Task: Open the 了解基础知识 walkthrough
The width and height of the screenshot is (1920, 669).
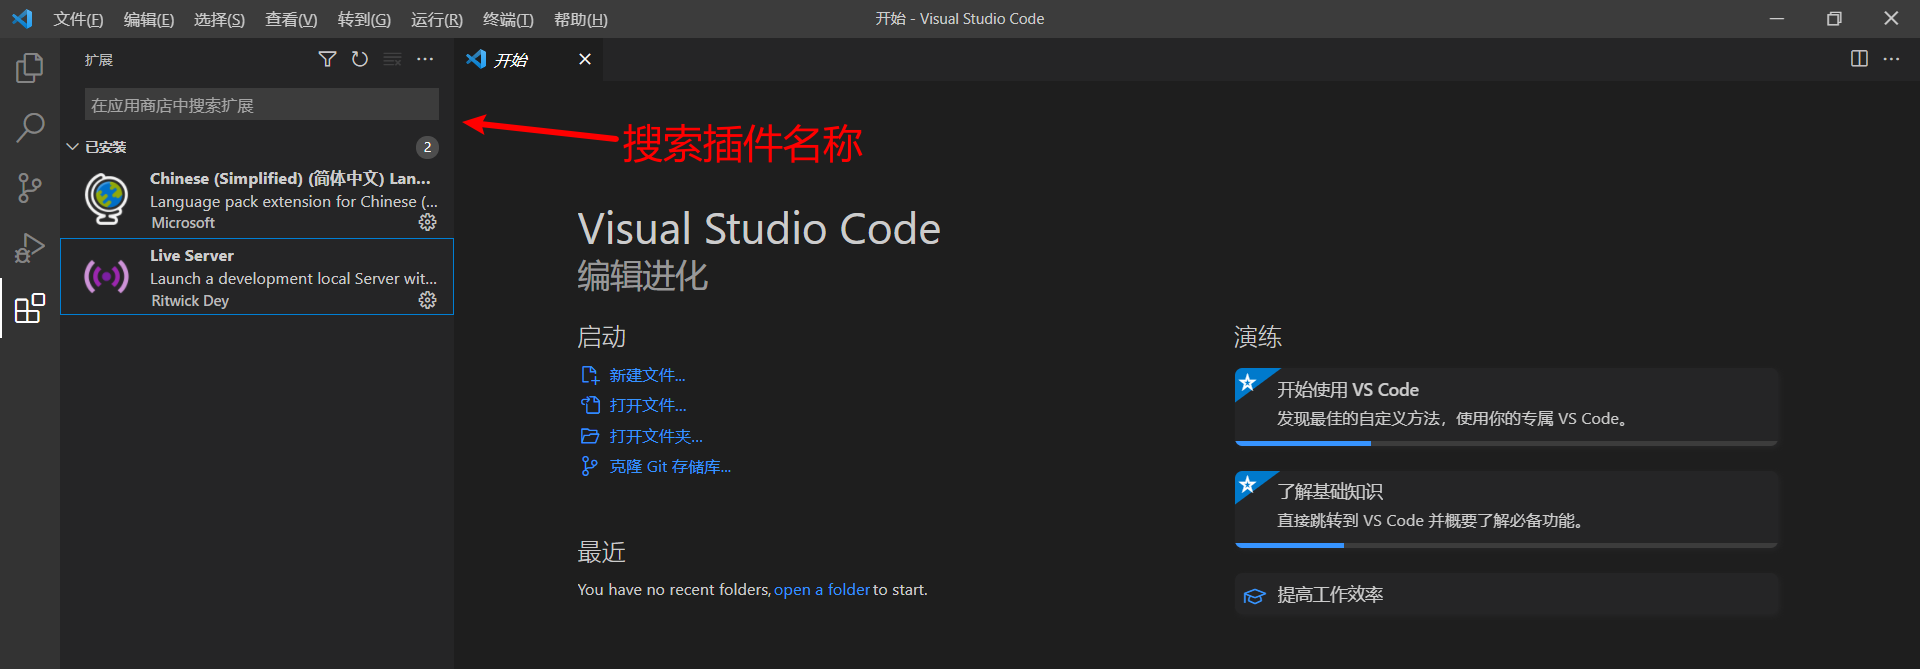Action: pos(1506,508)
